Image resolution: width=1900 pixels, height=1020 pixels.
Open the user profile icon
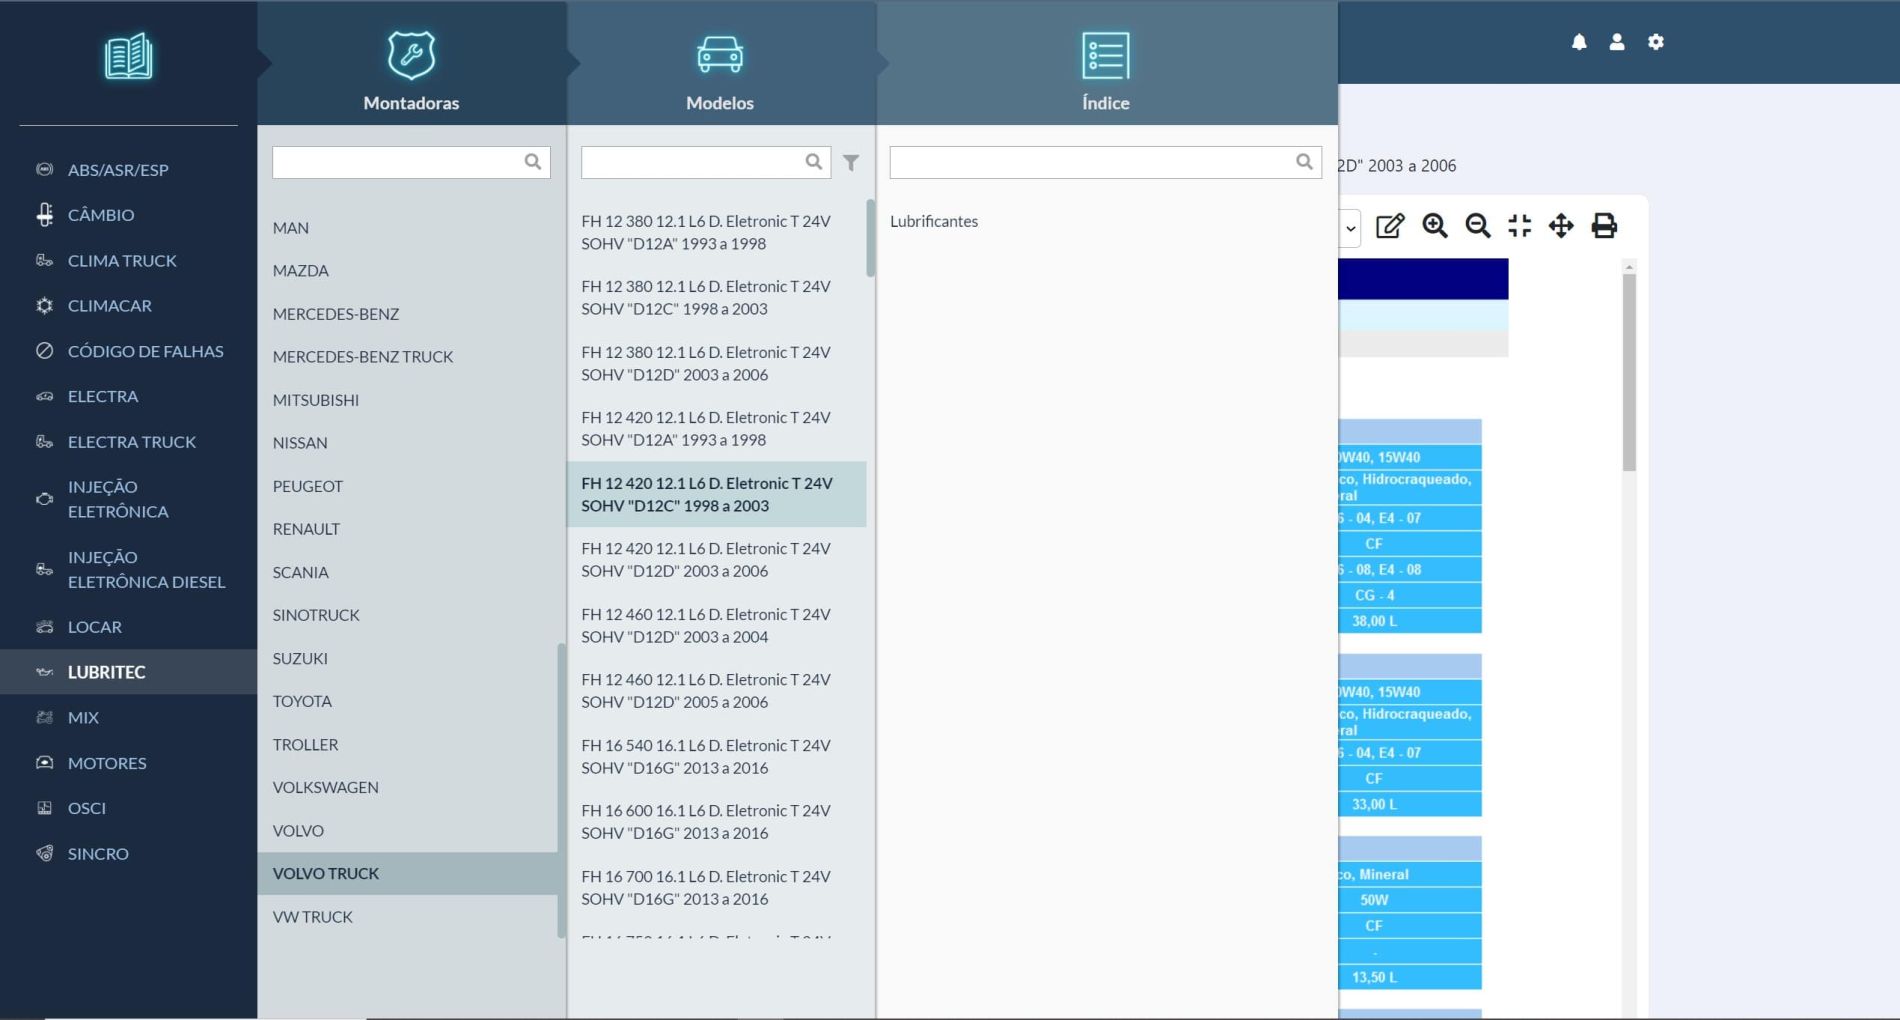(x=1616, y=42)
